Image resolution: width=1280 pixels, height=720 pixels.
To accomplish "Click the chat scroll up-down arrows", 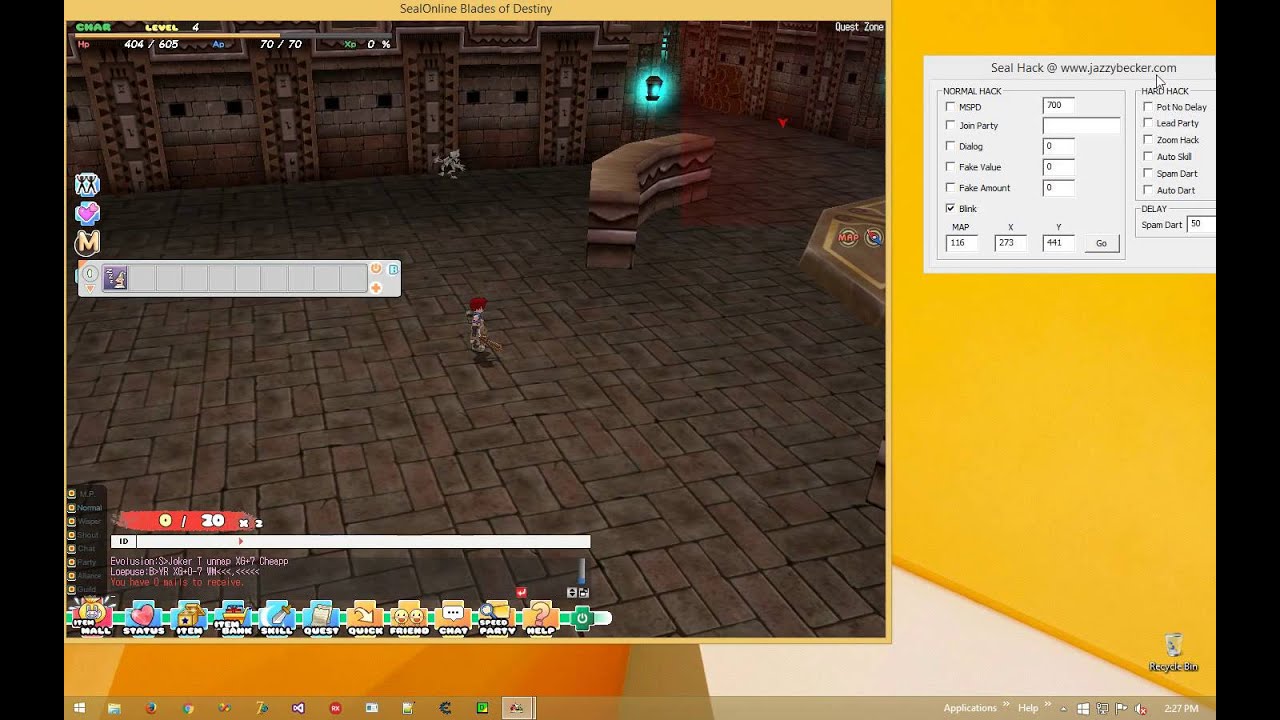I will (572, 592).
